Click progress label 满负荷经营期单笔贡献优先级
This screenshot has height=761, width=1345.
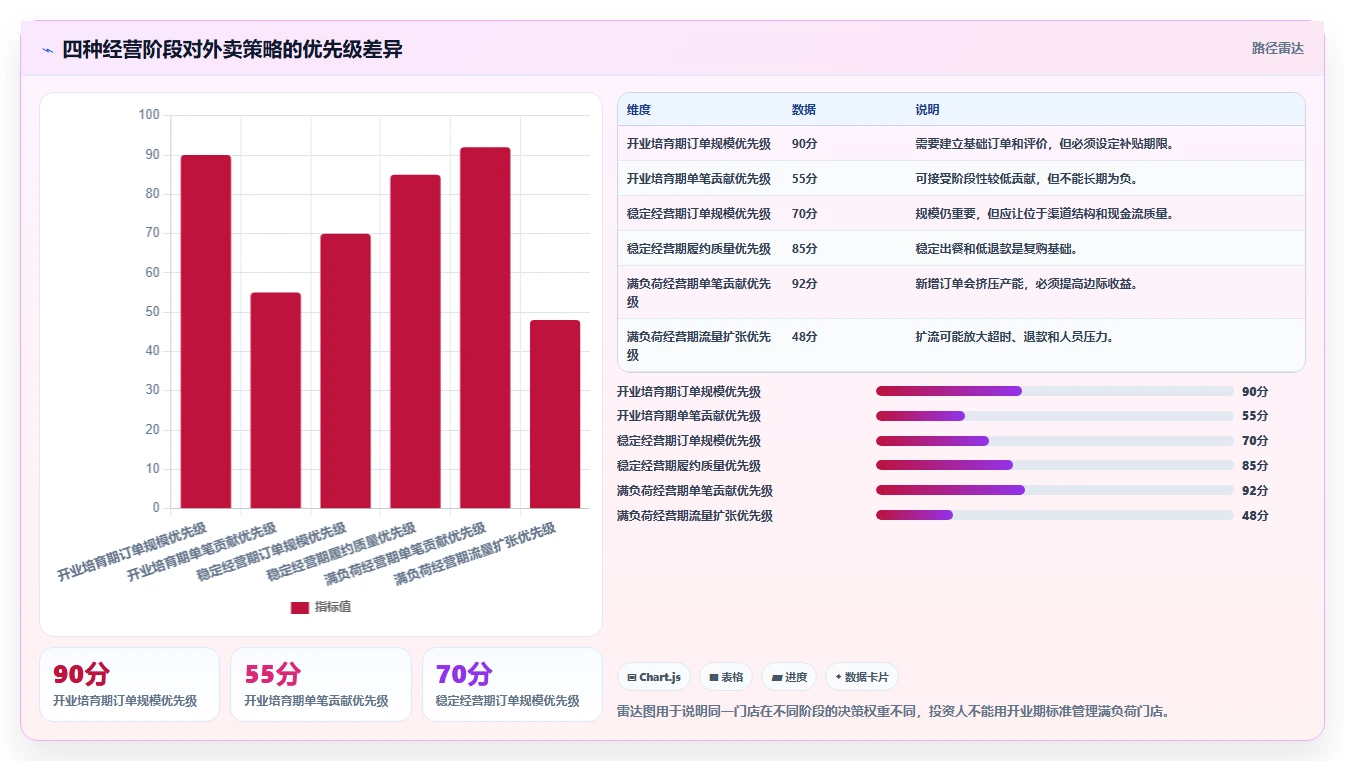pyautogui.click(x=695, y=491)
